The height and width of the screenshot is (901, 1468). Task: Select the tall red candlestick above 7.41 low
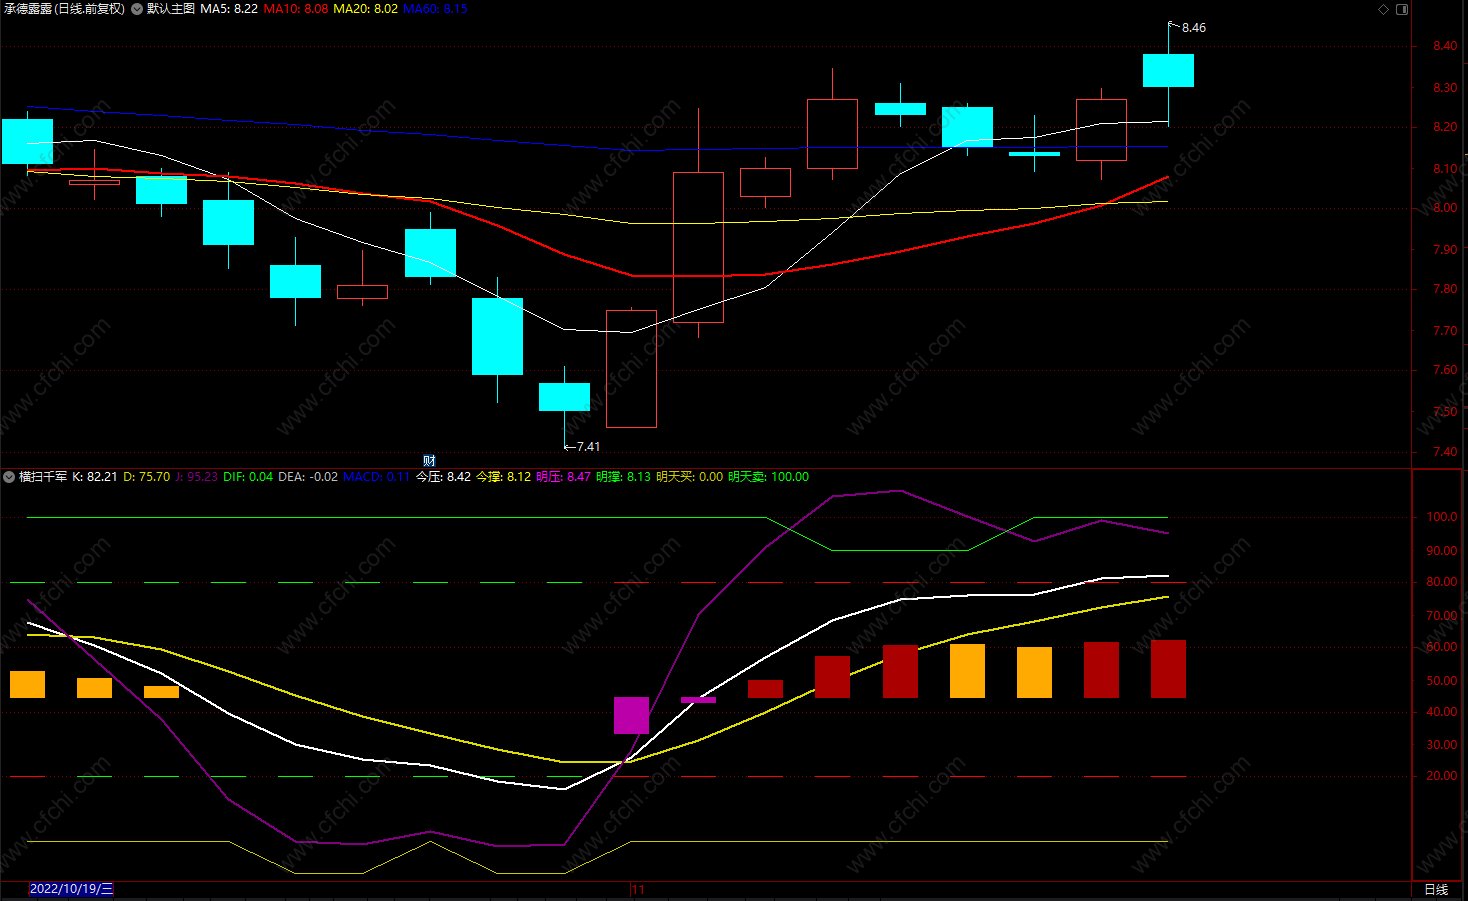point(631,369)
